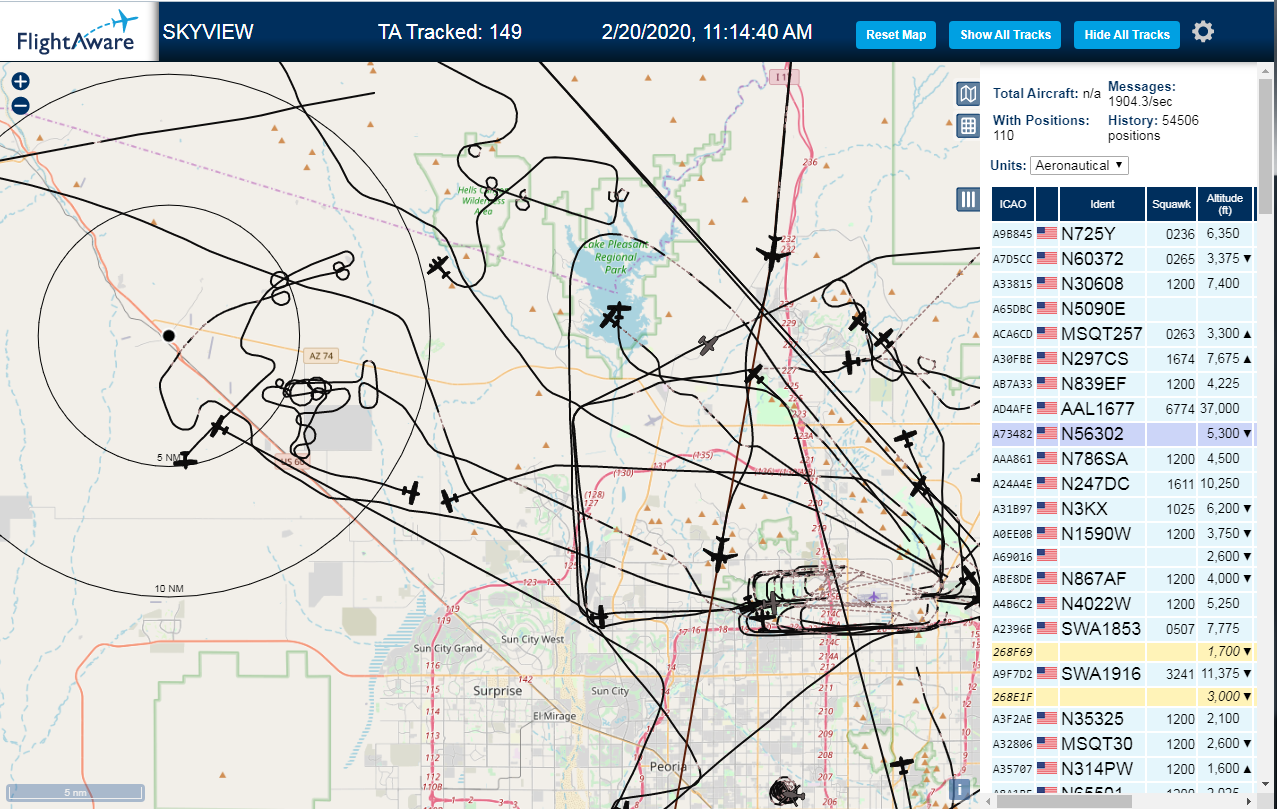This screenshot has height=809, width=1277.
Task: Click the US flag in the N725Y row
Action: click(1047, 234)
